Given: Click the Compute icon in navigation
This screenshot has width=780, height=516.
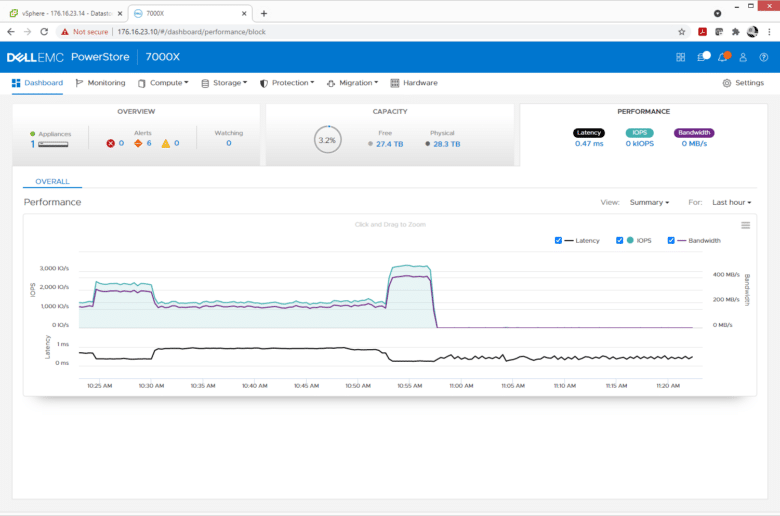Looking at the screenshot, I should [x=142, y=84].
